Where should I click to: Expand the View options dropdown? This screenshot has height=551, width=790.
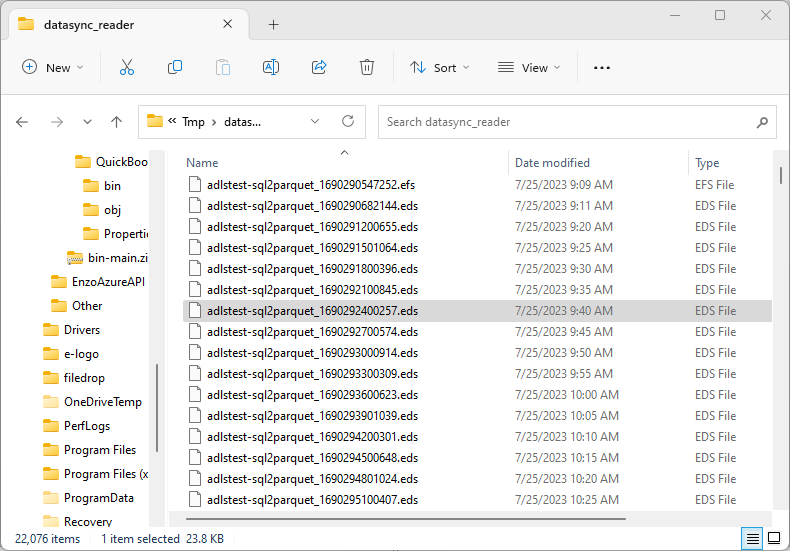[x=529, y=67]
